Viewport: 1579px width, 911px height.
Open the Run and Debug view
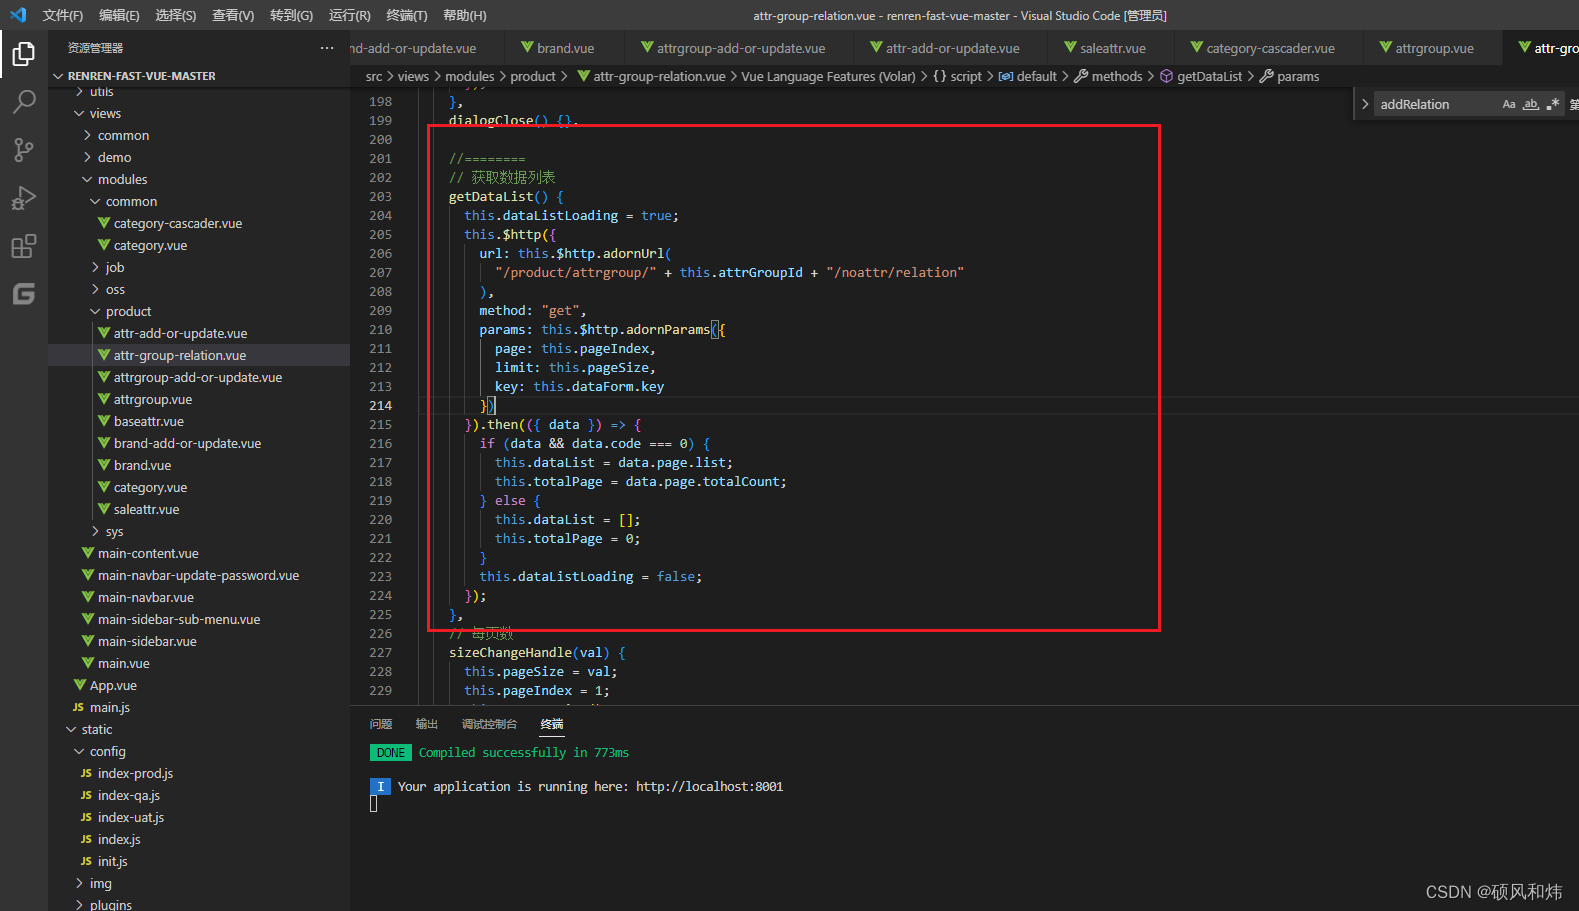[x=24, y=197]
